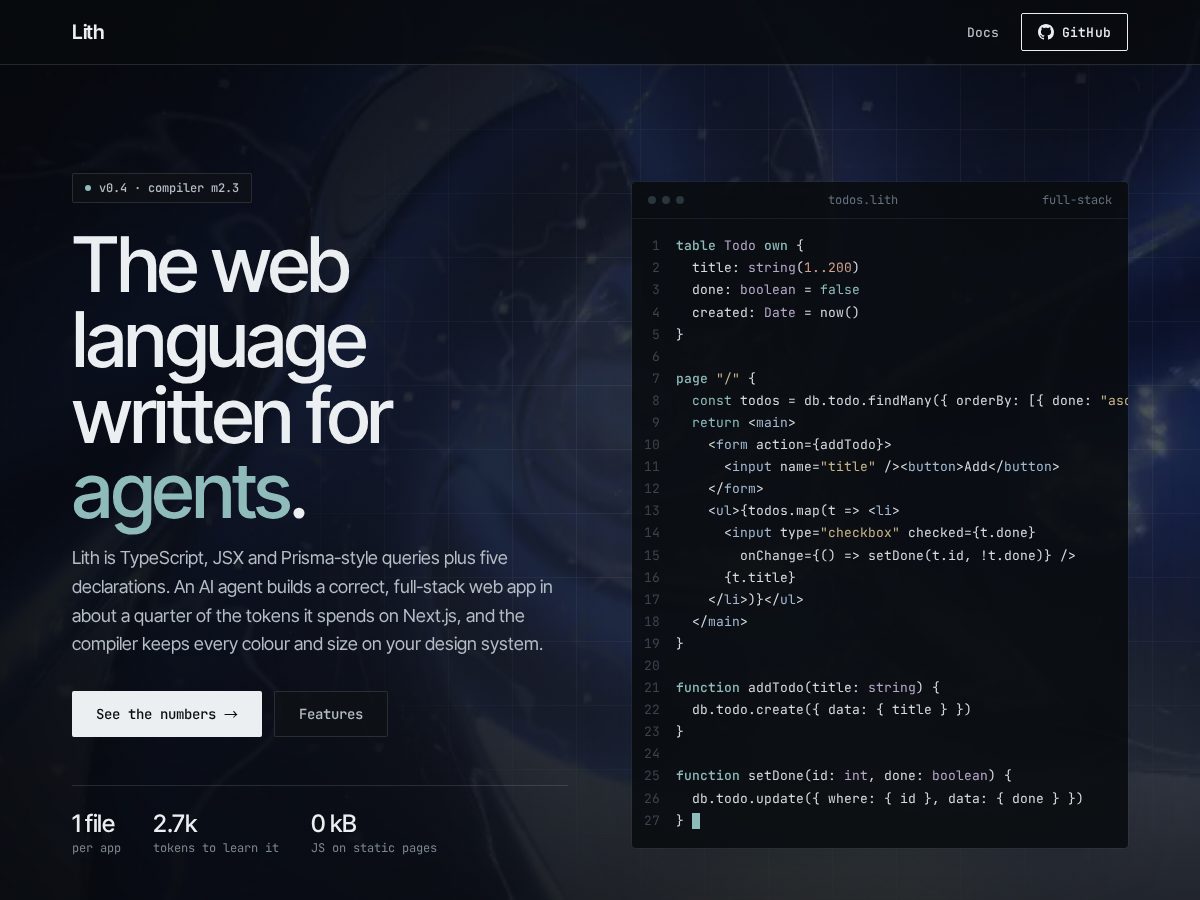Click the Lith logo in header
Image resolution: width=1200 pixels, height=900 pixels.
coord(88,32)
